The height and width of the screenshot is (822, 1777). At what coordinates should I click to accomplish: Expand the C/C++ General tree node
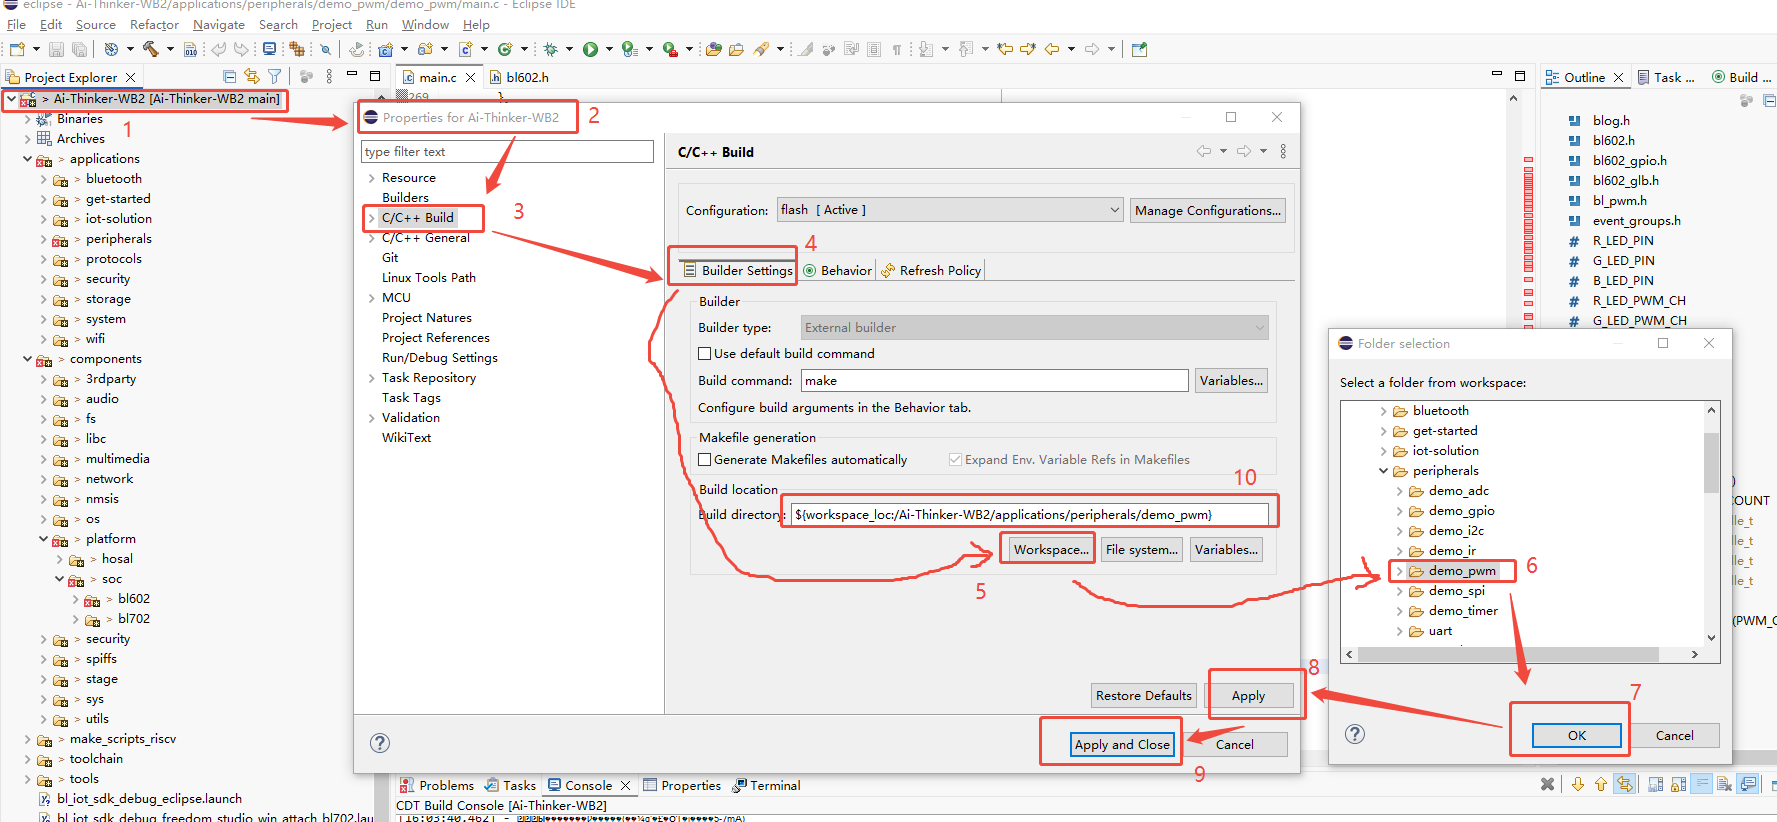coord(371,238)
